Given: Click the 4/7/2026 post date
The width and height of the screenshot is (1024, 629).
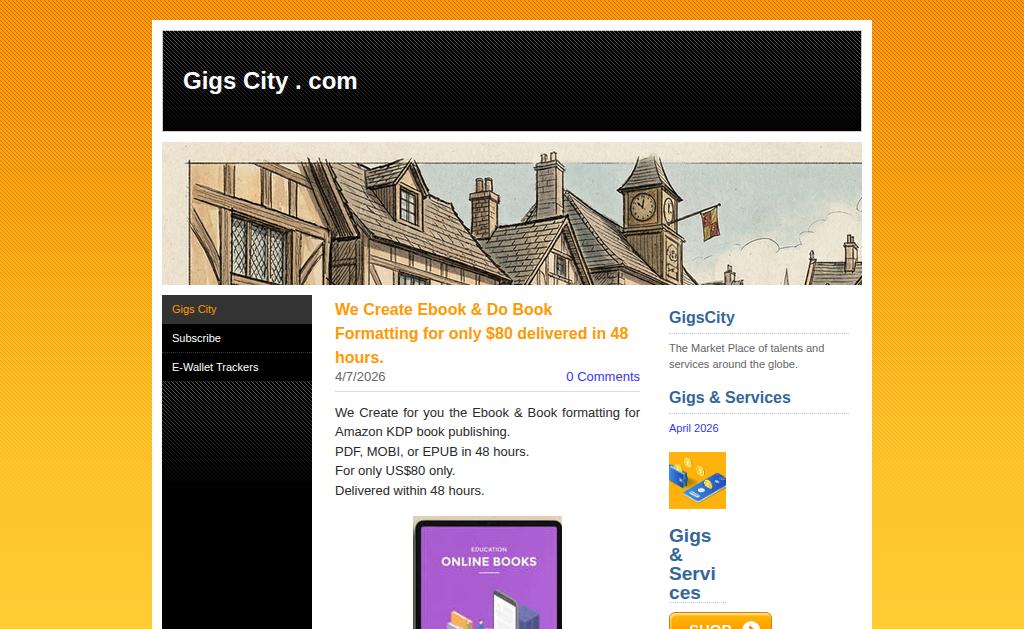Looking at the screenshot, I should click(360, 377).
